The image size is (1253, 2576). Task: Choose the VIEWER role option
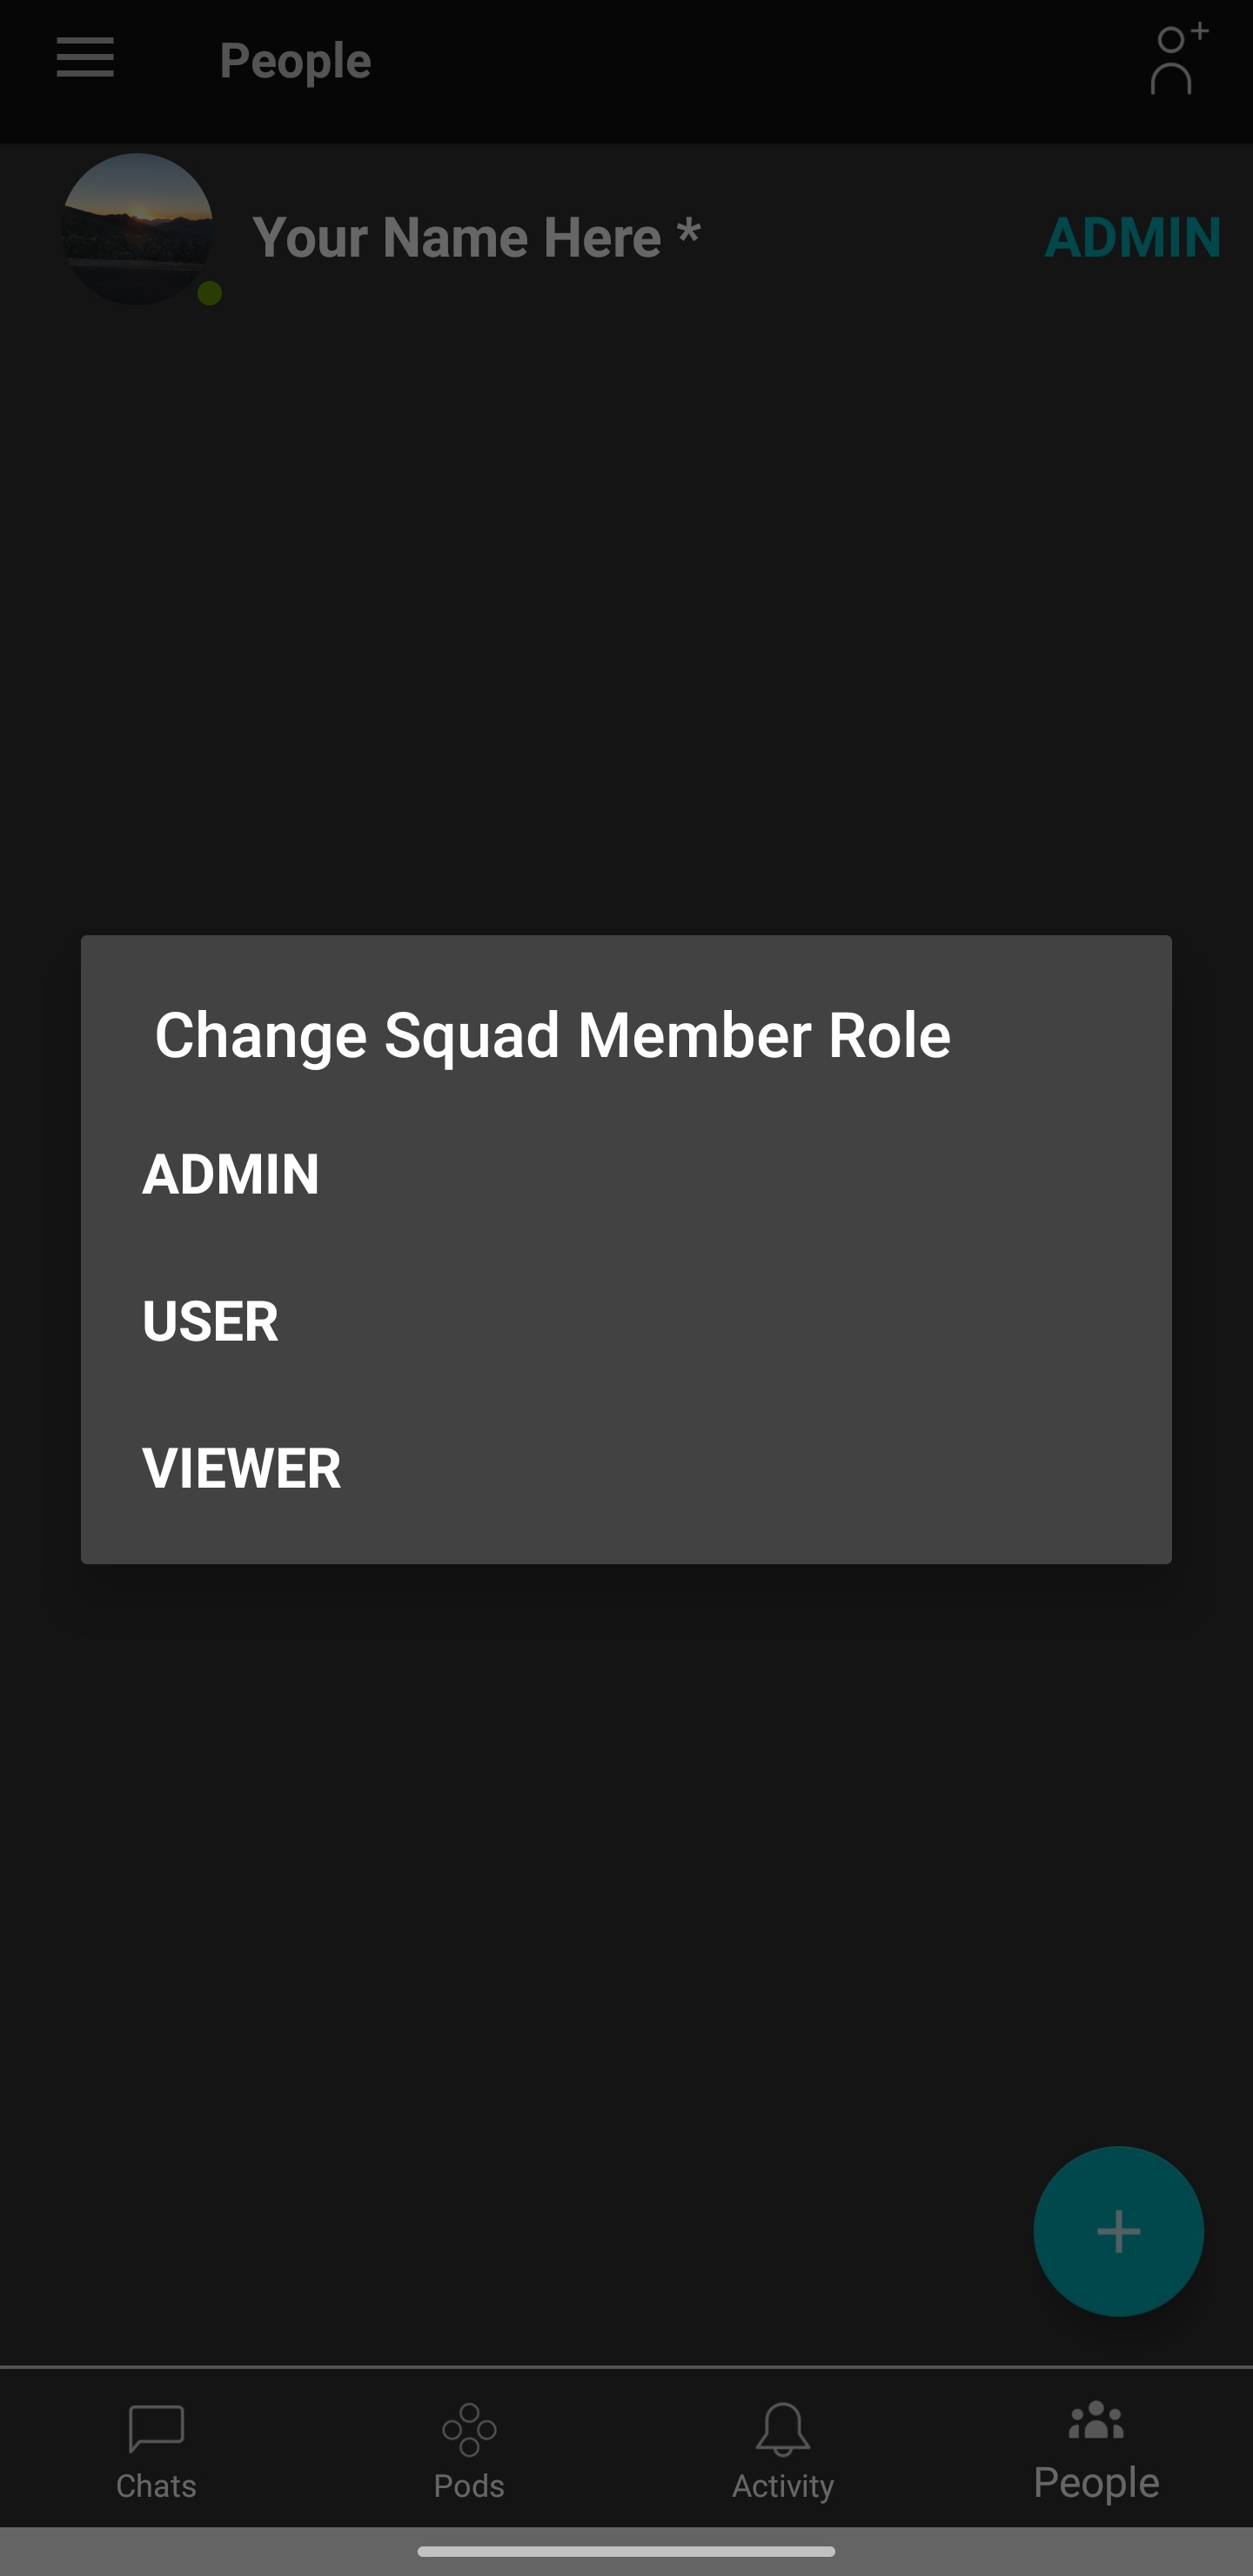242,1468
